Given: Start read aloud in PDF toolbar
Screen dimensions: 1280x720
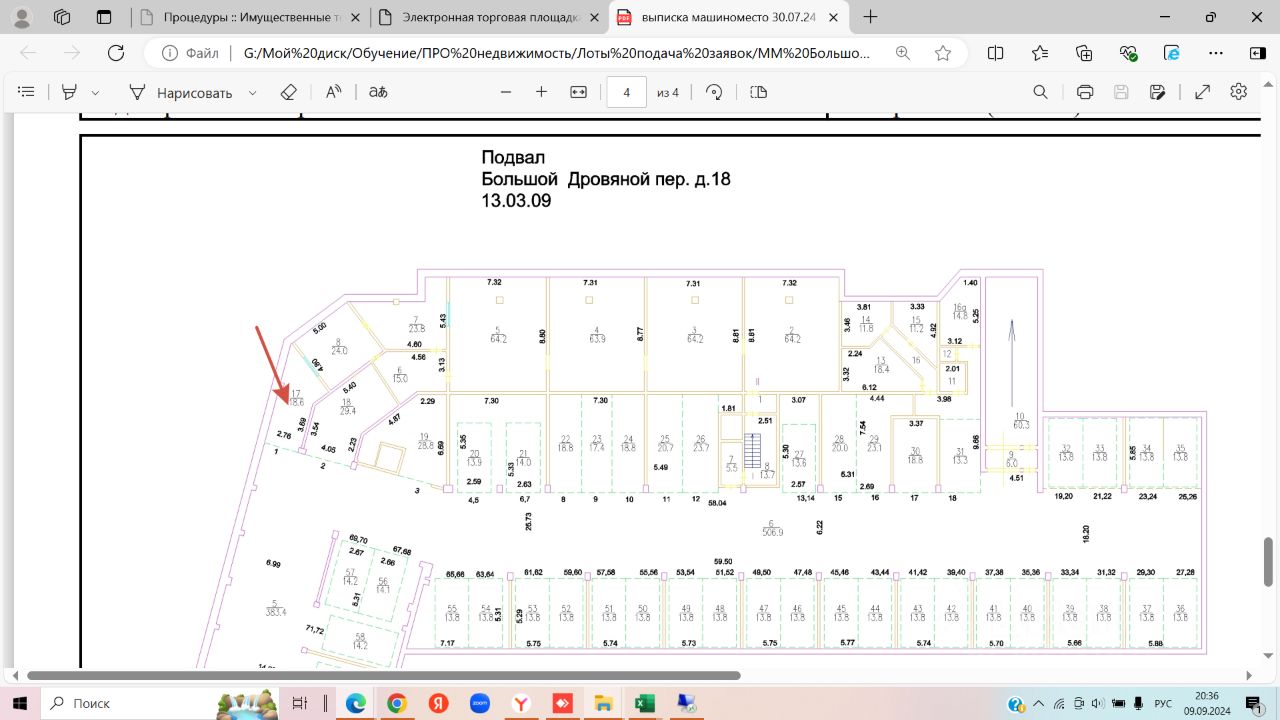Looking at the screenshot, I should 334,92.
